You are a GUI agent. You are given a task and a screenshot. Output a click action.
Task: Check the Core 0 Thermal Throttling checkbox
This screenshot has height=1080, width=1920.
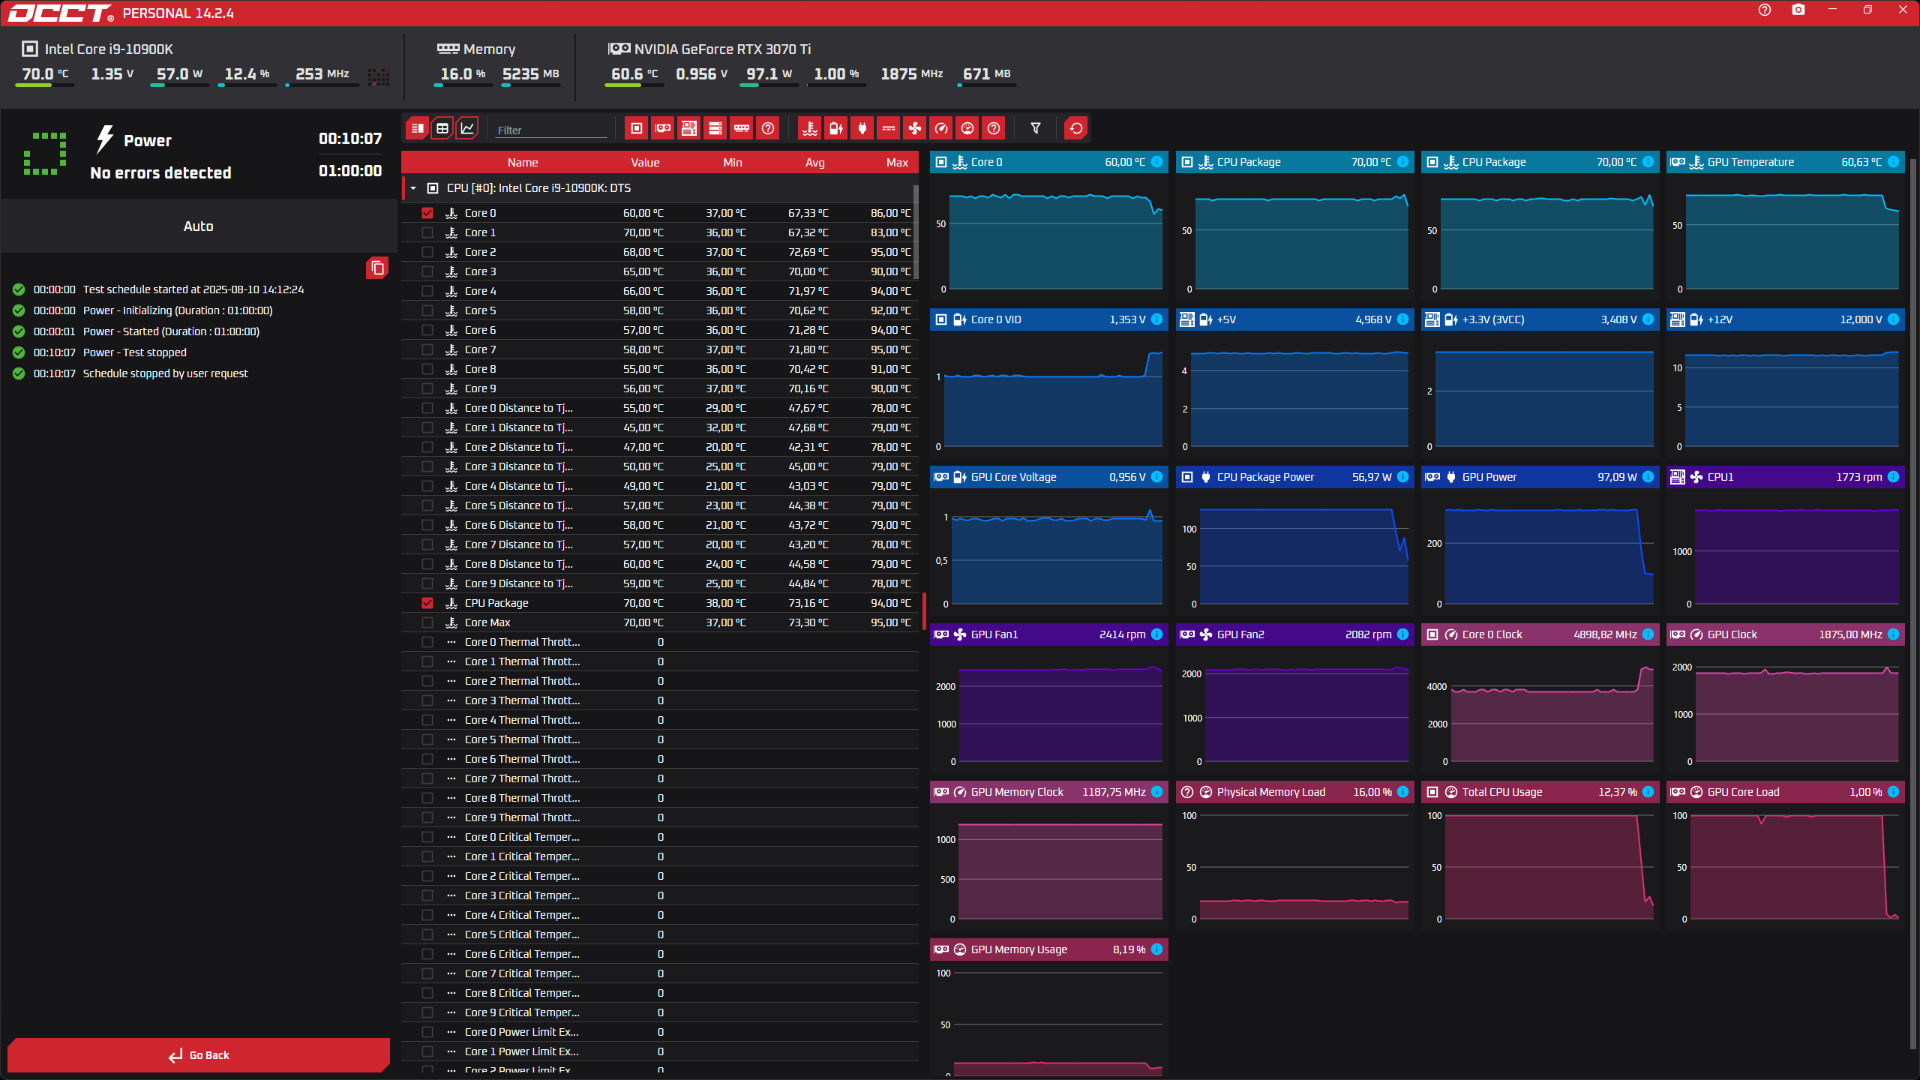(428, 642)
